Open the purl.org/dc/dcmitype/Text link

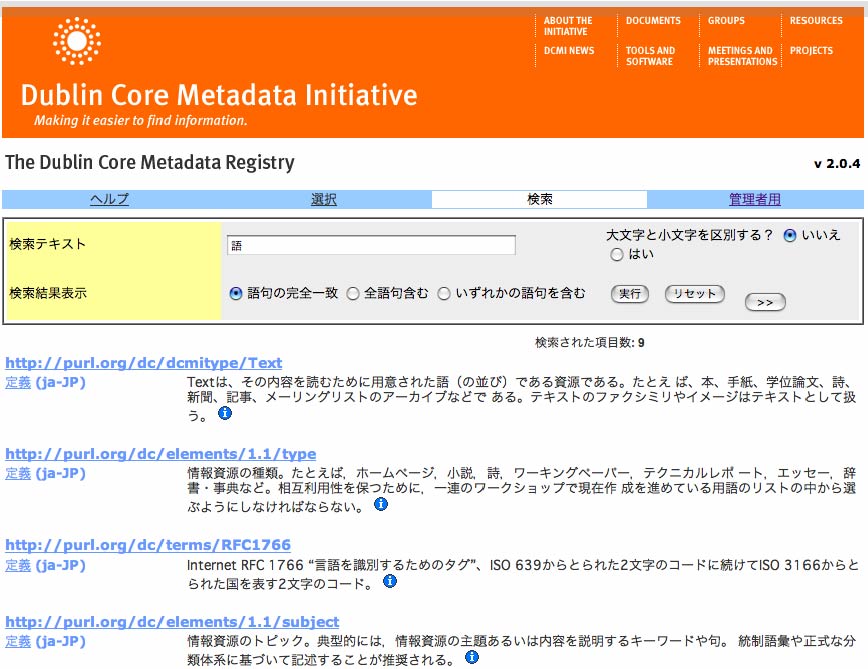(144, 363)
